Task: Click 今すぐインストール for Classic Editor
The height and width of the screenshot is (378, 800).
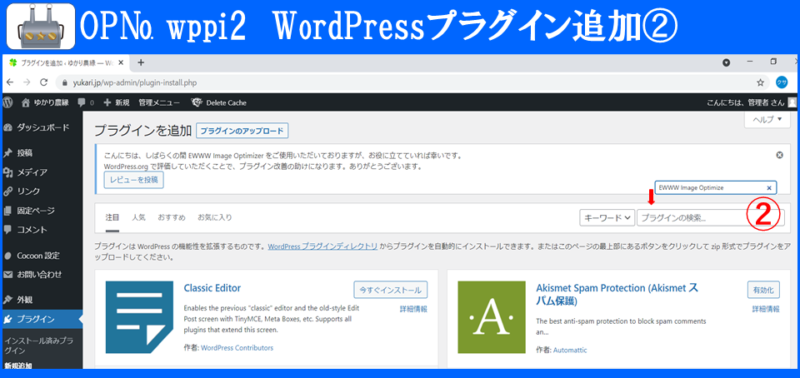Action: pyautogui.click(x=390, y=290)
